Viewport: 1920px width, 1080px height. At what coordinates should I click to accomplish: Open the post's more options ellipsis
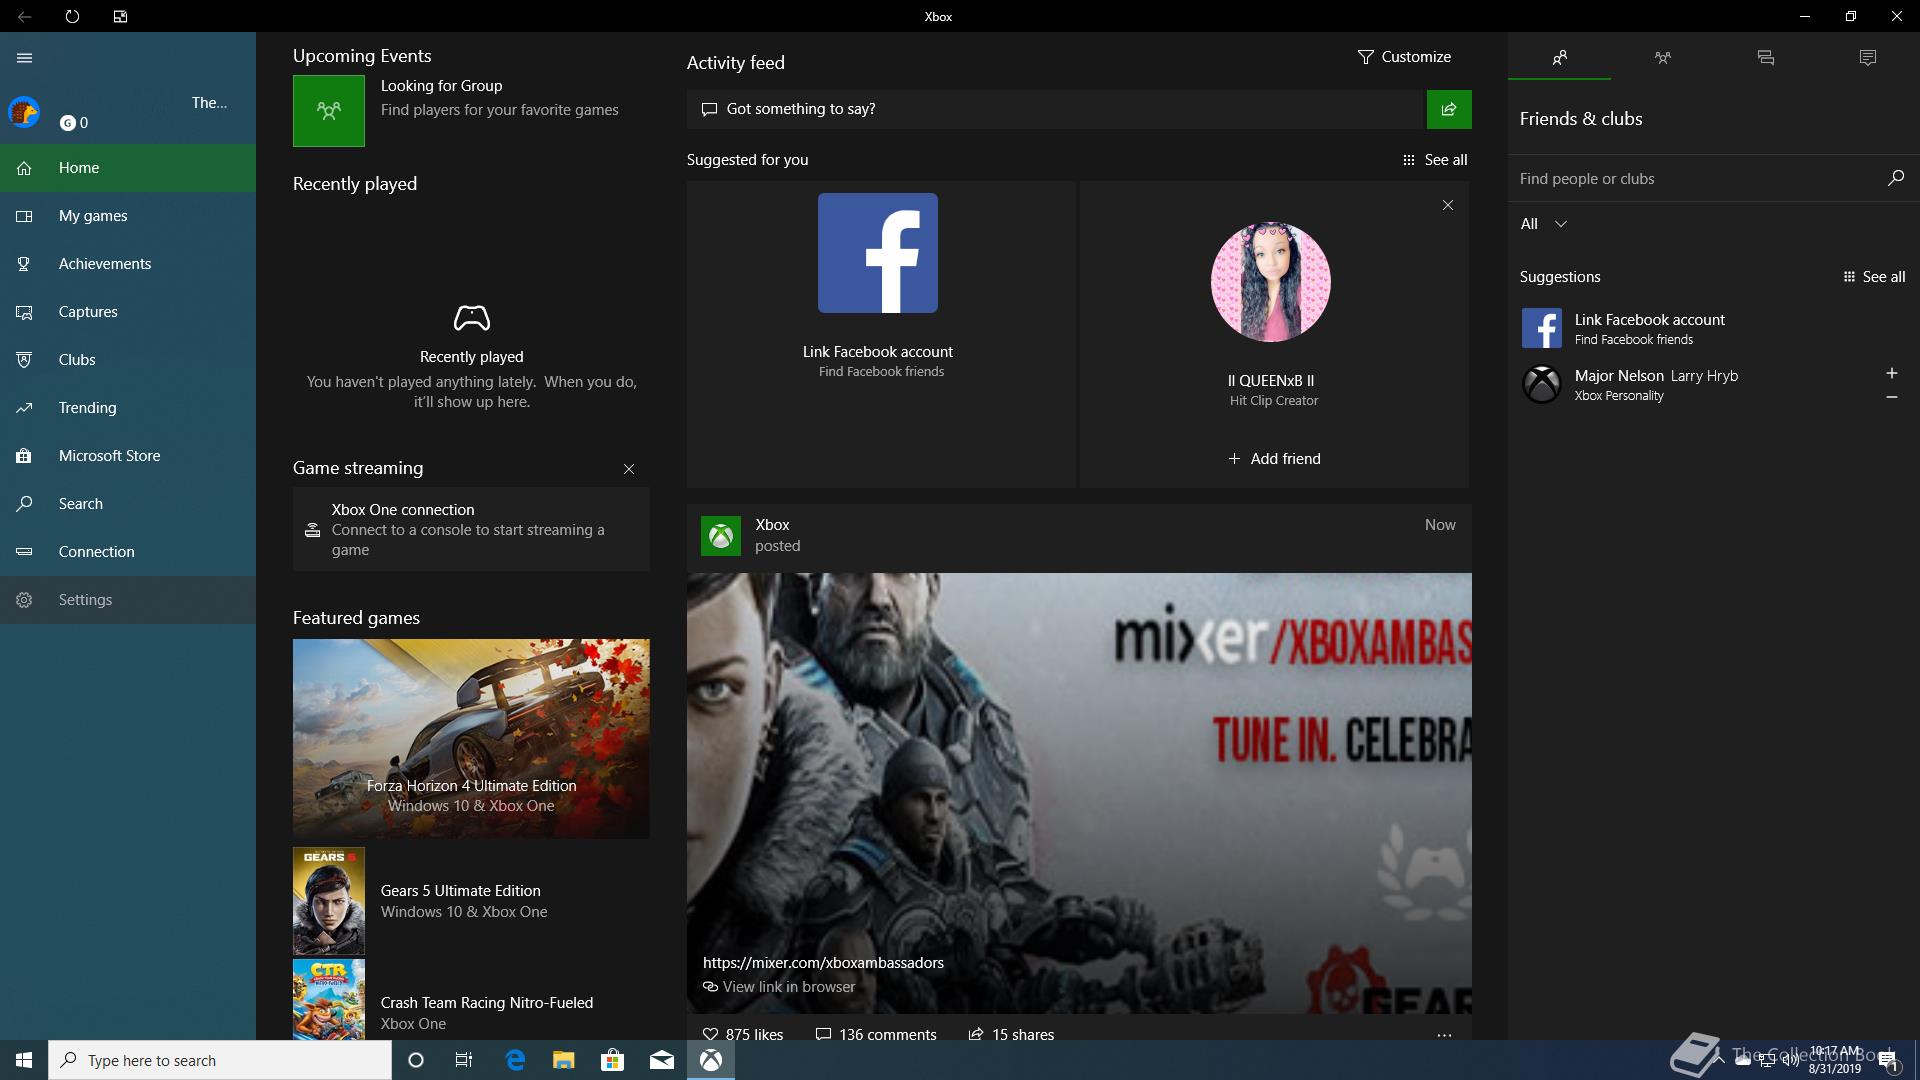[x=1444, y=1035]
